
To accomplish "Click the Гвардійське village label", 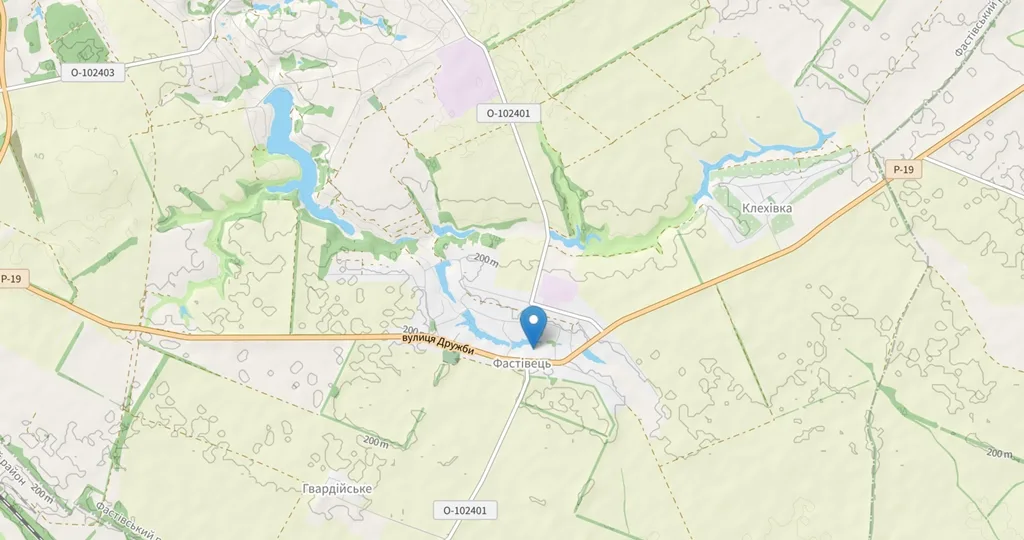I will [x=337, y=488].
